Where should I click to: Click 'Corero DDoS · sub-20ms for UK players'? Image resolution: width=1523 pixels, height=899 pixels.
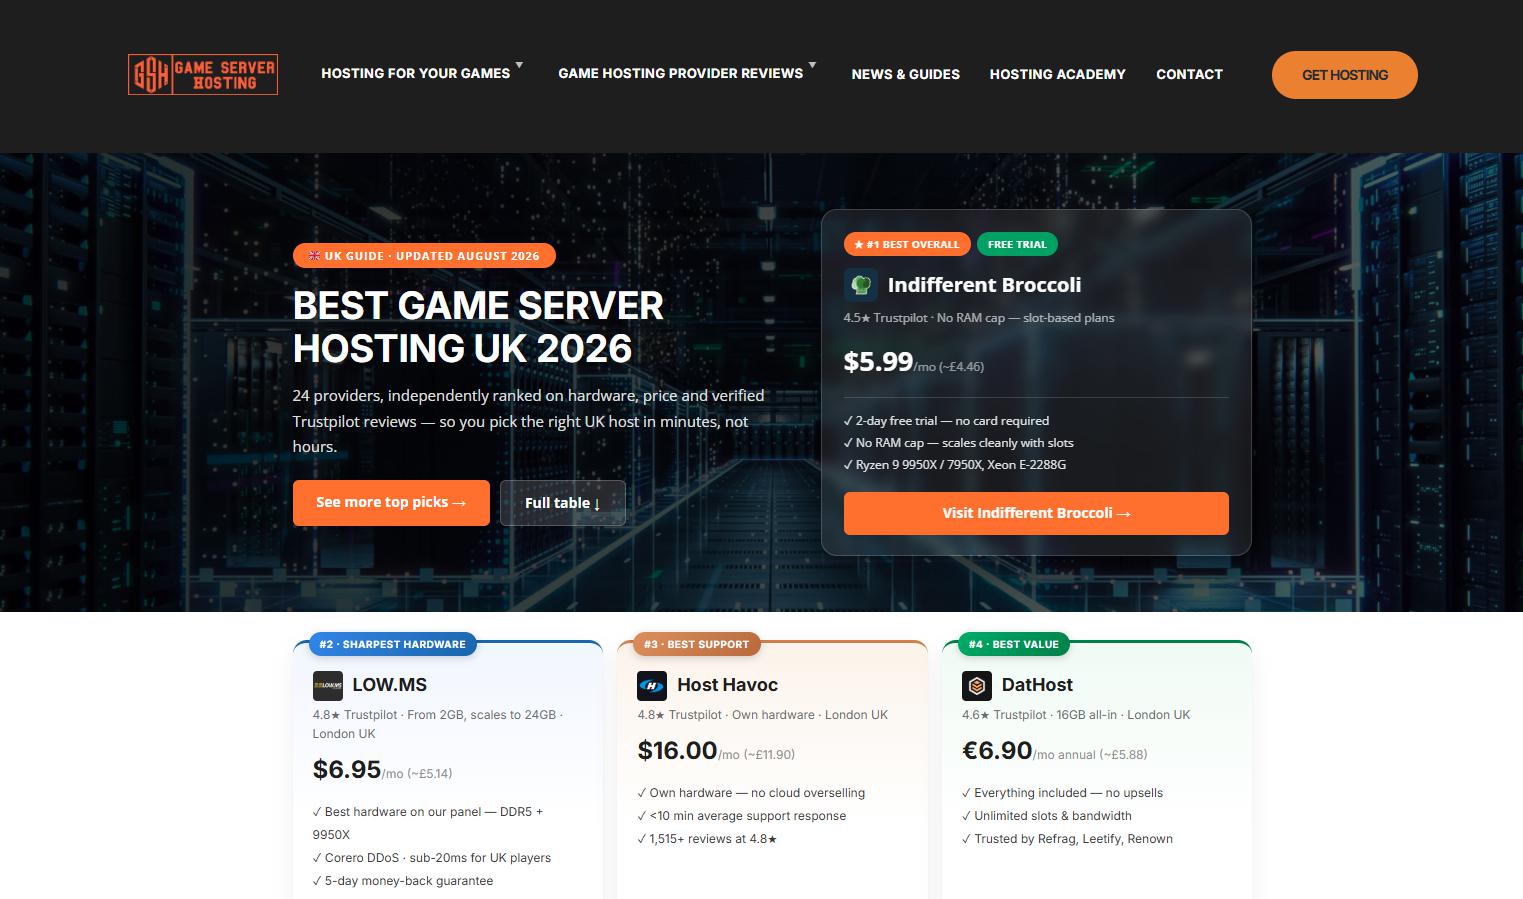(x=432, y=858)
